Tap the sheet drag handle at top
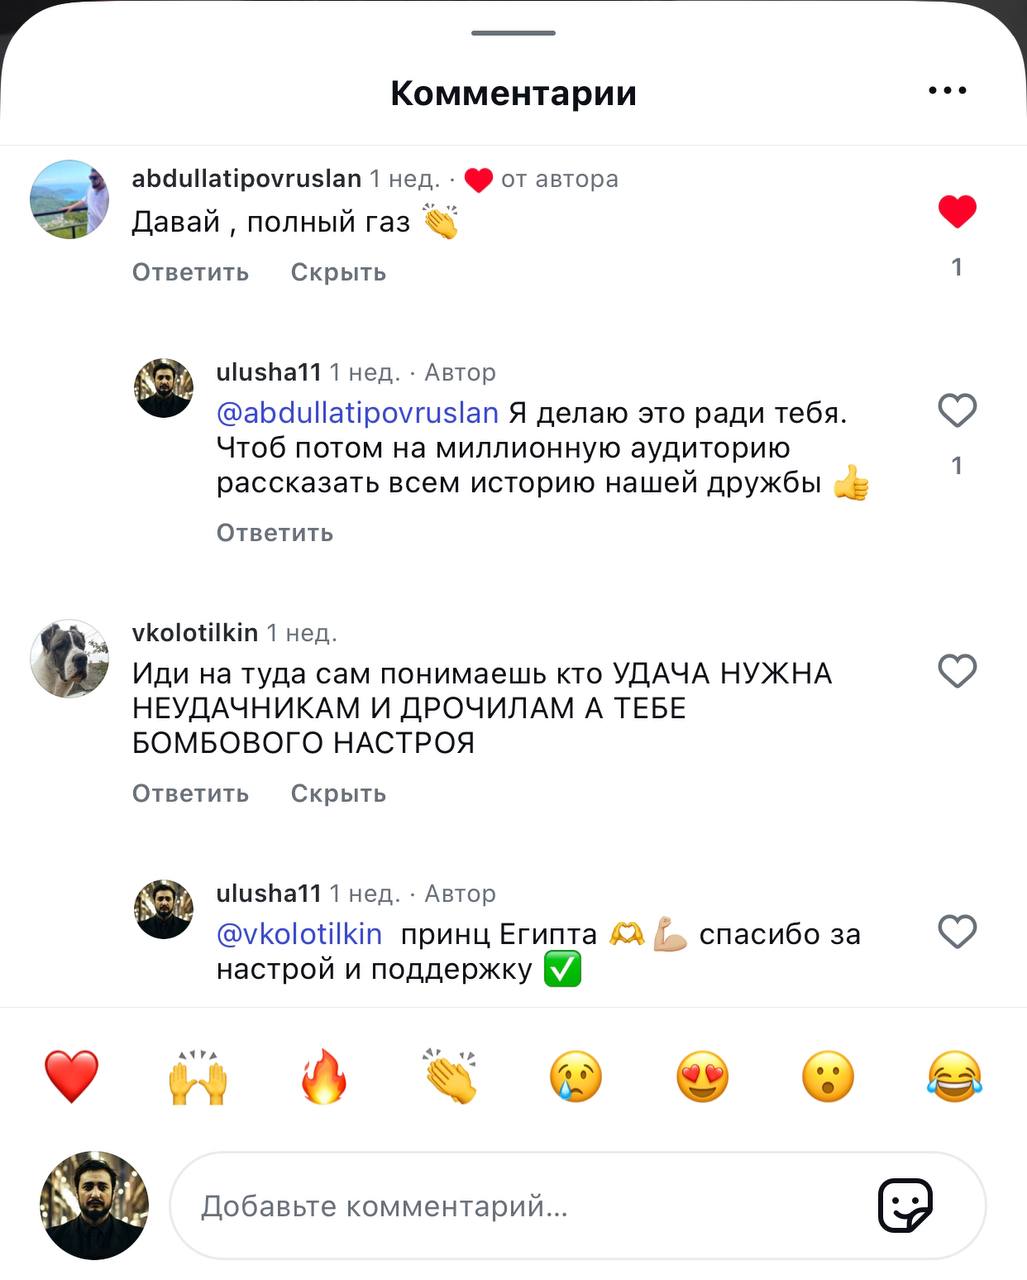This screenshot has width=1027, height=1280. click(513, 33)
